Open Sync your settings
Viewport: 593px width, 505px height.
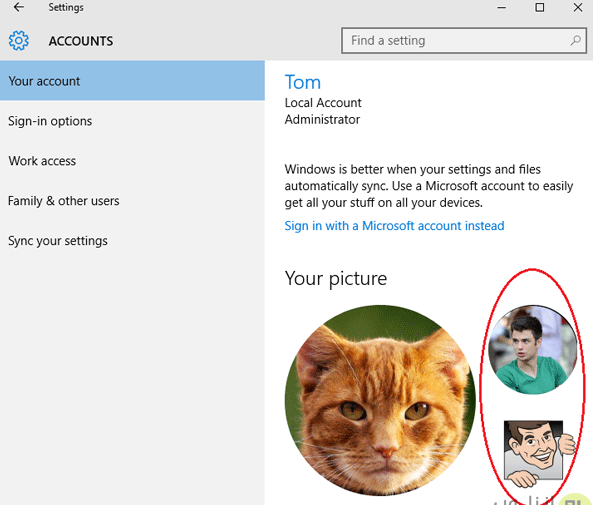click(132, 241)
